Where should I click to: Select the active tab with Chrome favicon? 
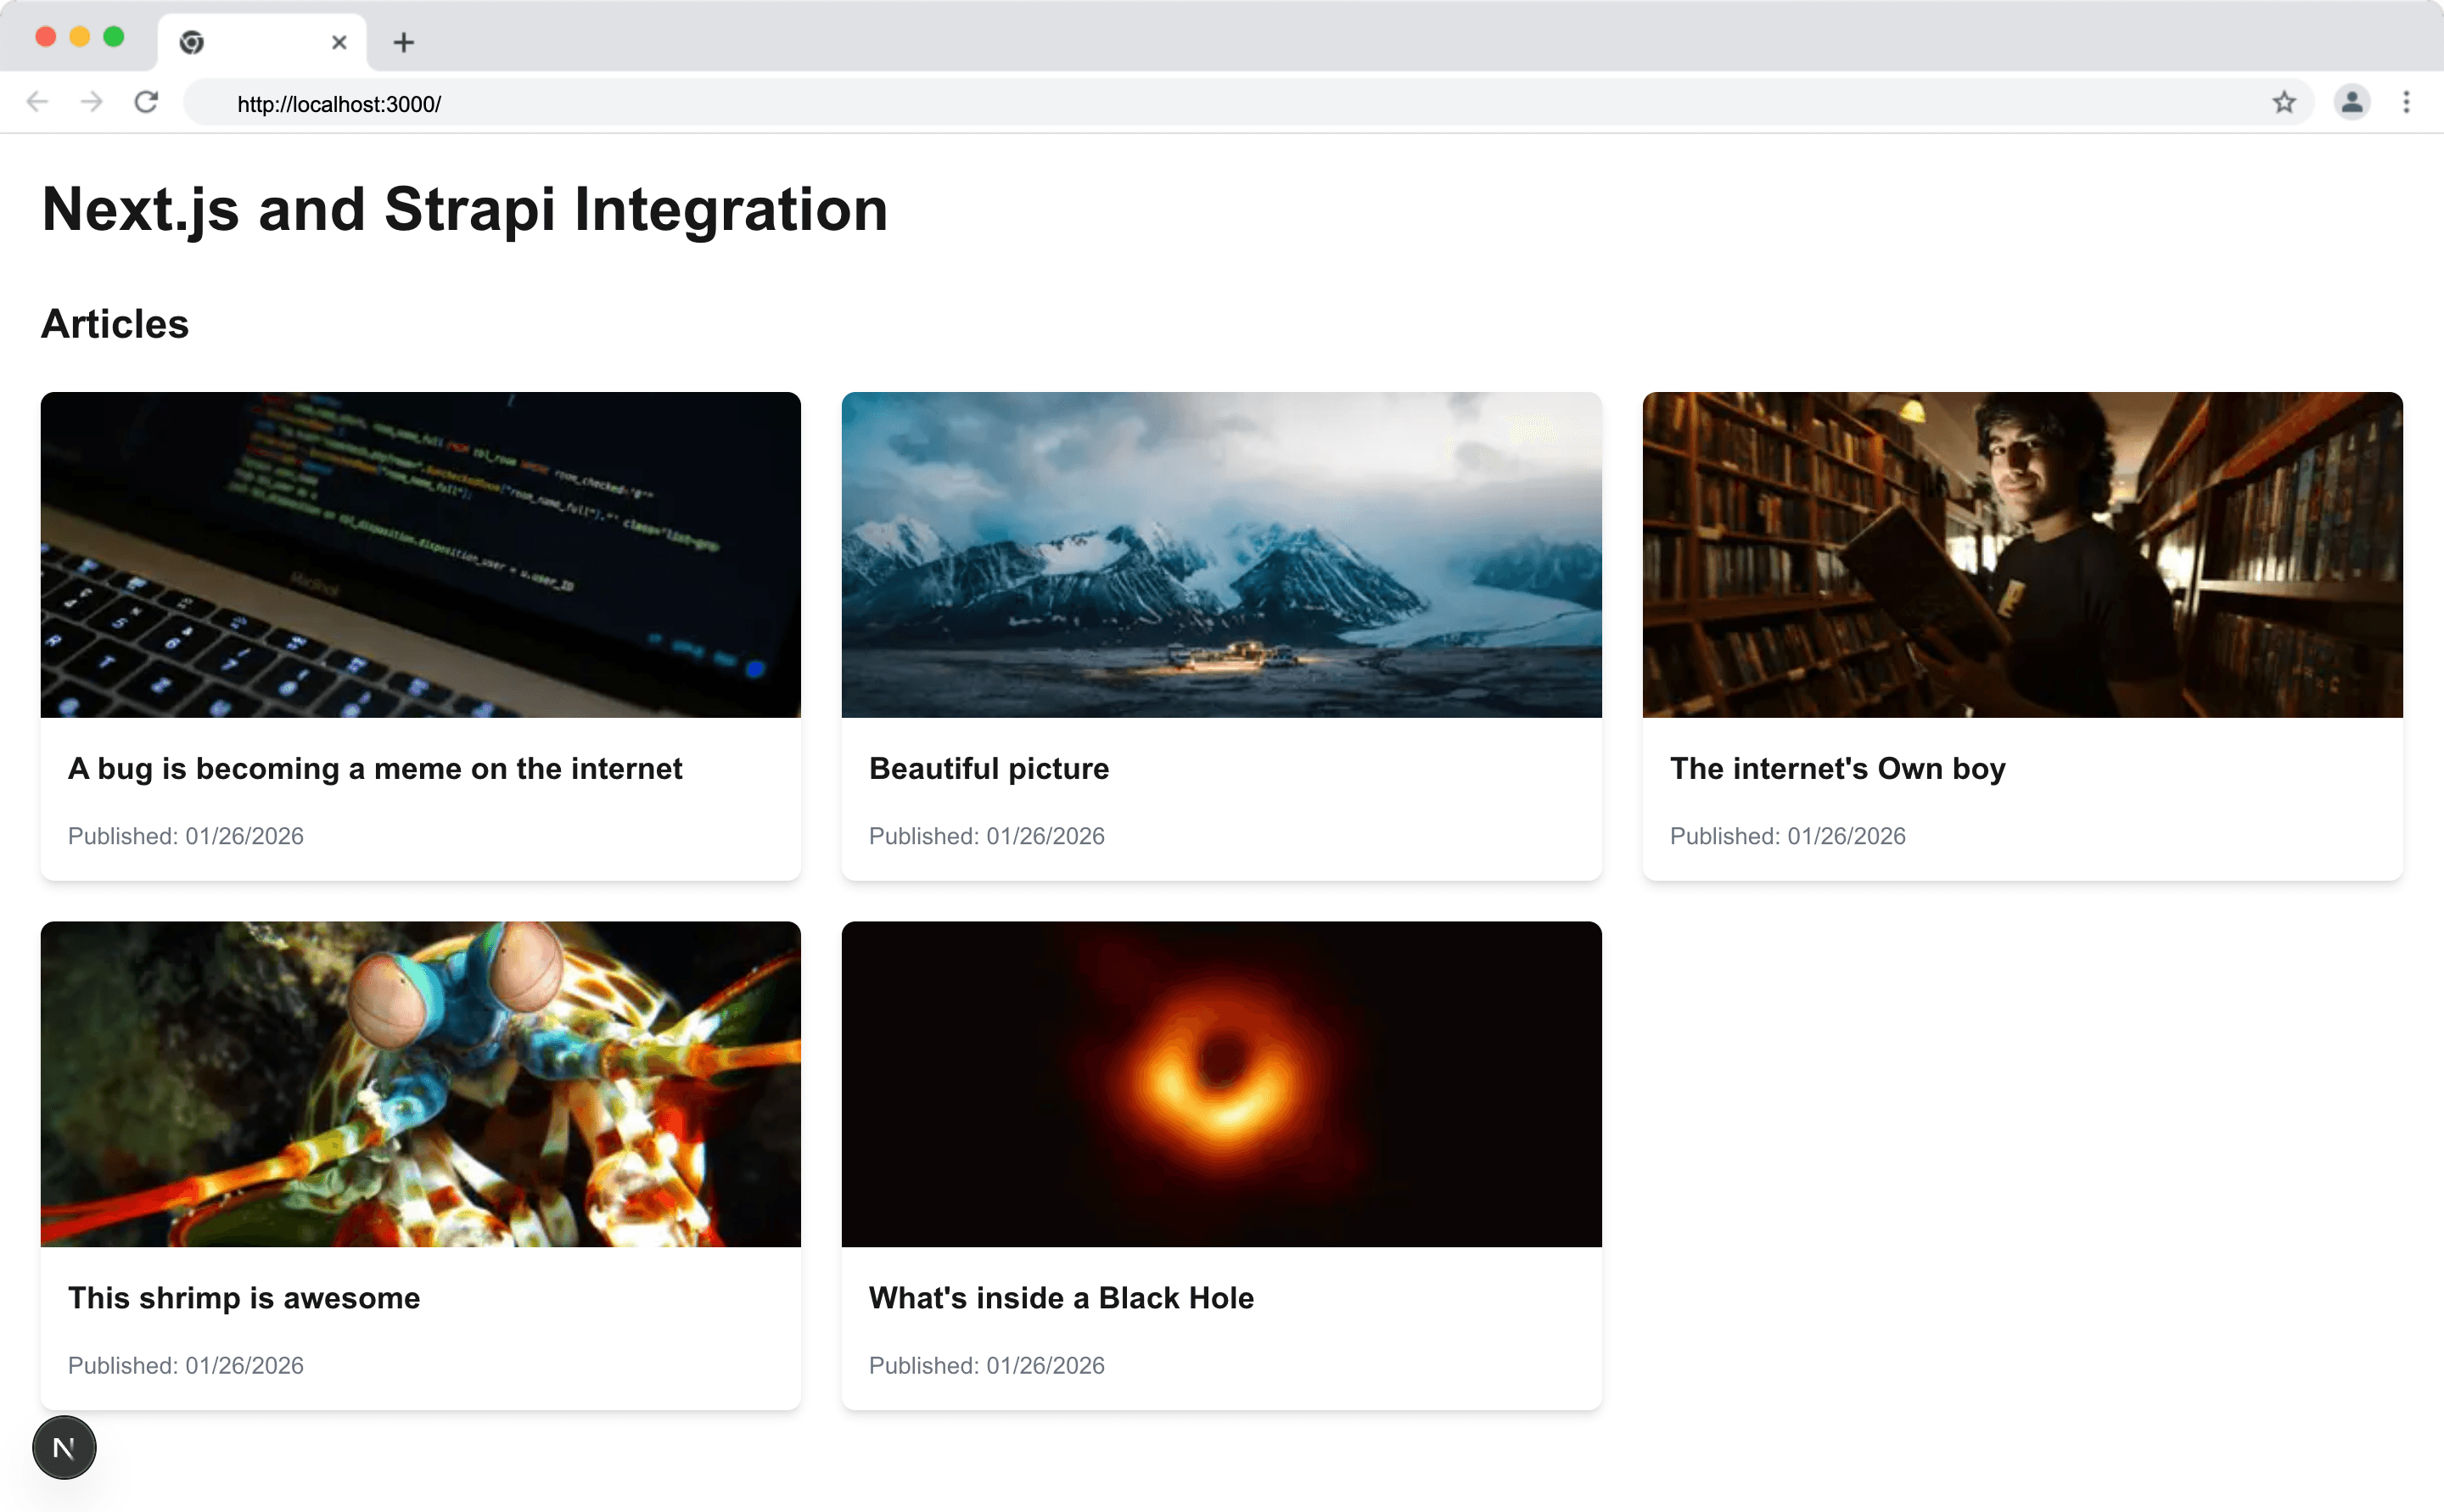tap(262, 42)
